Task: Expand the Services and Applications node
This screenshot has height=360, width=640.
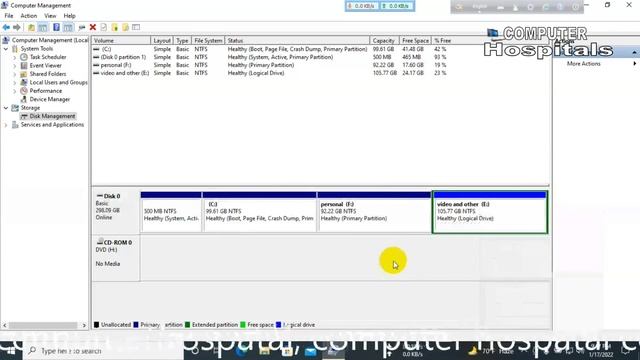Action: tap(6, 124)
